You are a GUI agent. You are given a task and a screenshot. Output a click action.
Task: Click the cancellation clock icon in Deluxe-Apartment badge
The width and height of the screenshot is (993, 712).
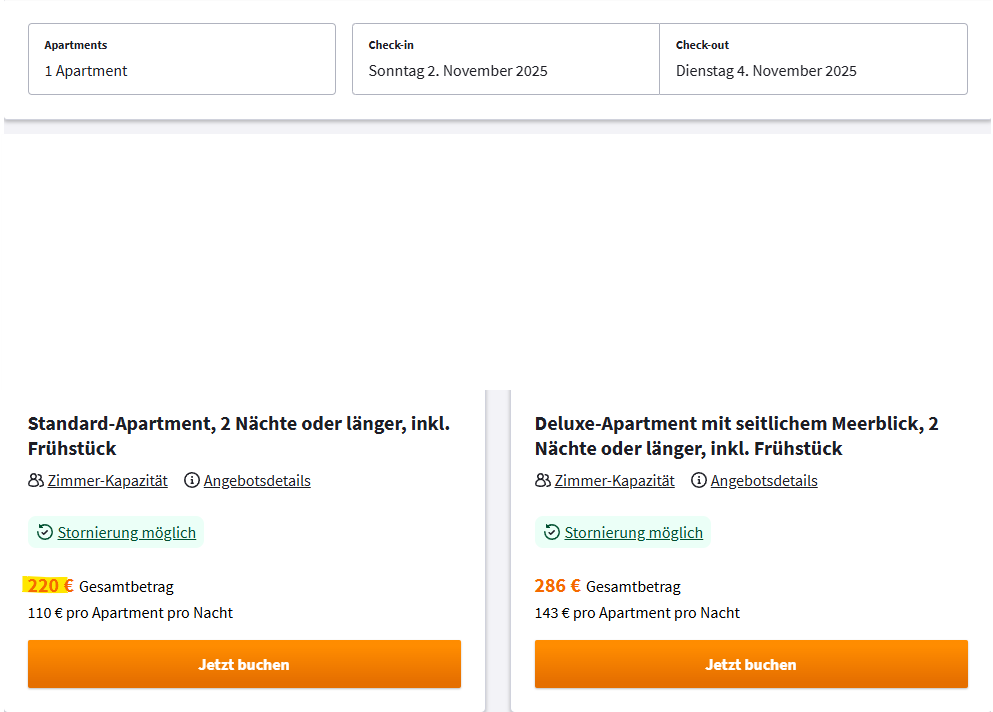(x=552, y=532)
